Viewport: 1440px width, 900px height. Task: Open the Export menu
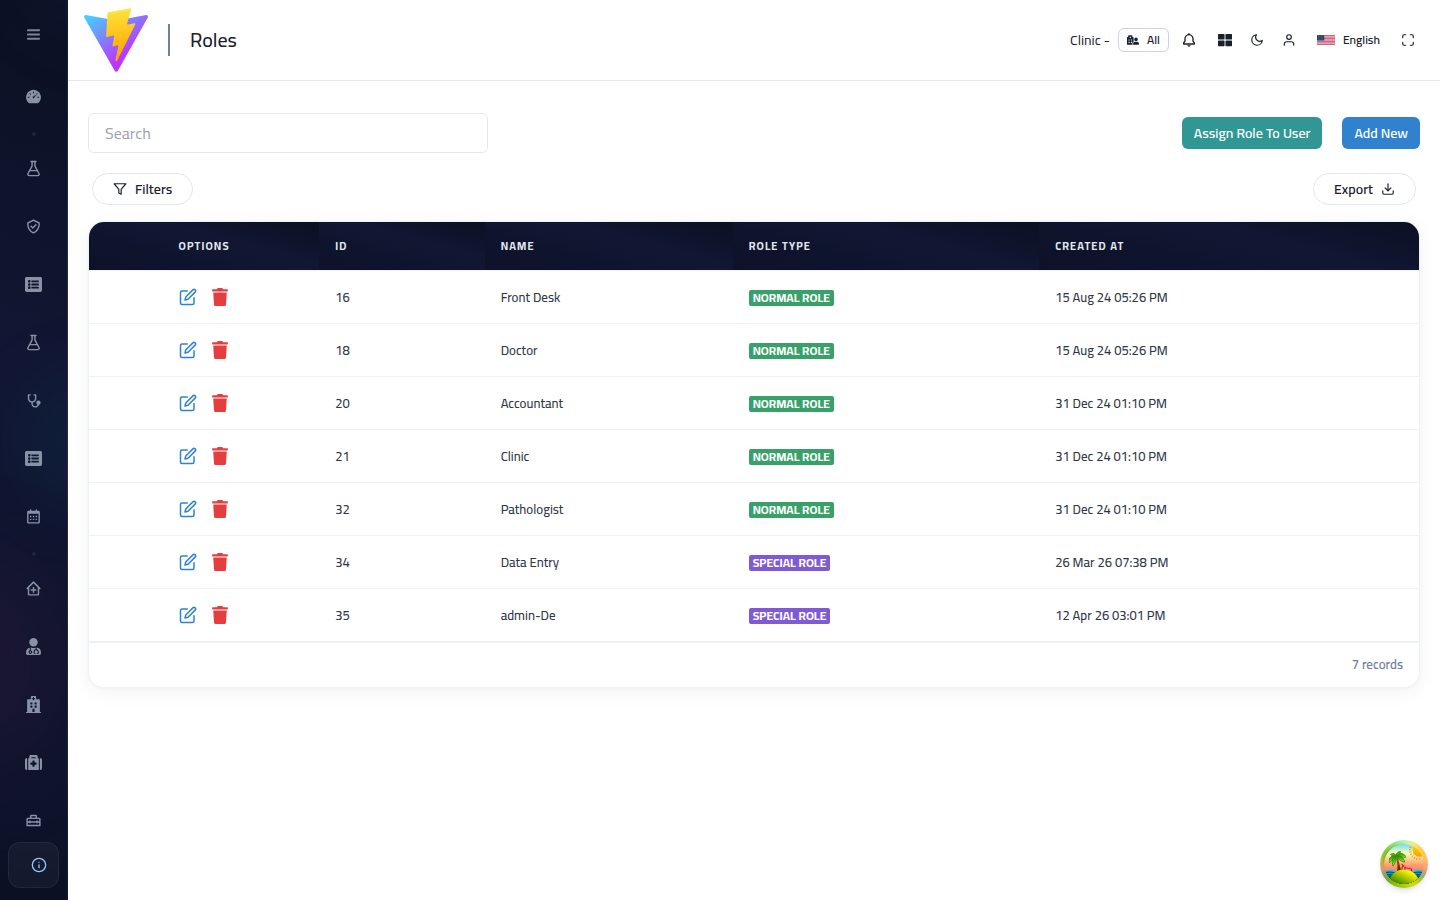[x=1364, y=189]
